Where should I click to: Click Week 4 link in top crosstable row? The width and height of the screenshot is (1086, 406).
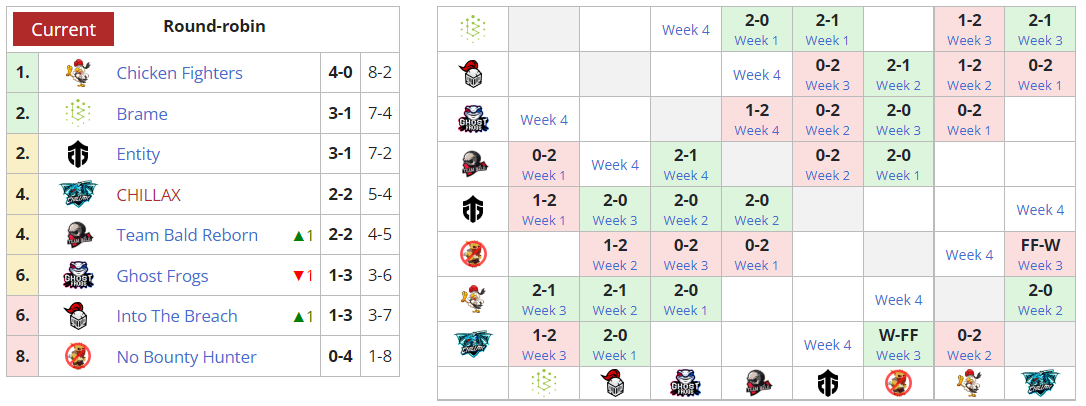(686, 30)
